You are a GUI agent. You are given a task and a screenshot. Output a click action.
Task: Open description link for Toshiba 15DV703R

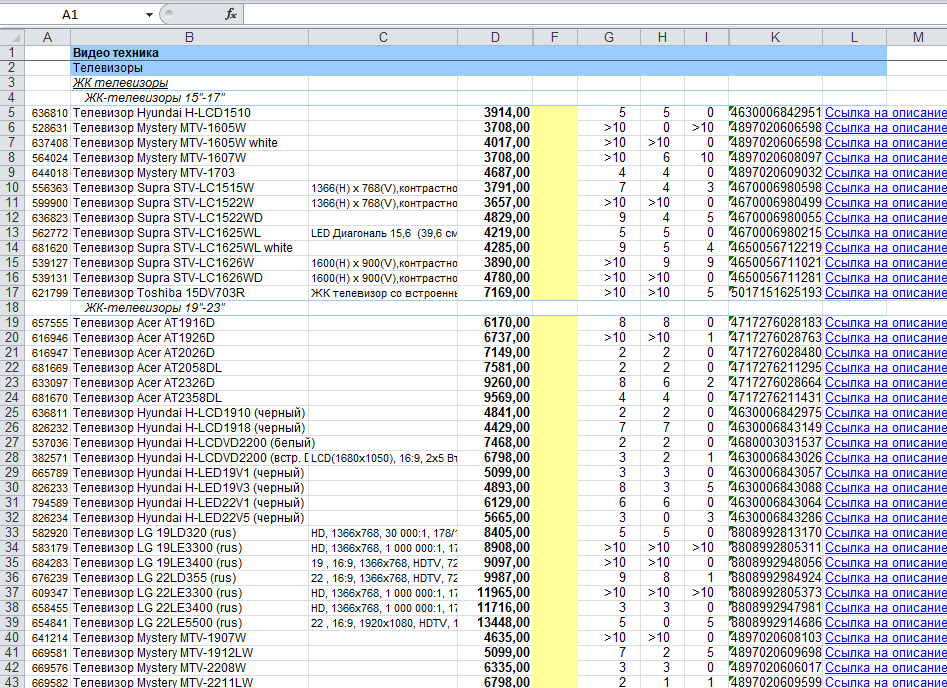point(885,292)
